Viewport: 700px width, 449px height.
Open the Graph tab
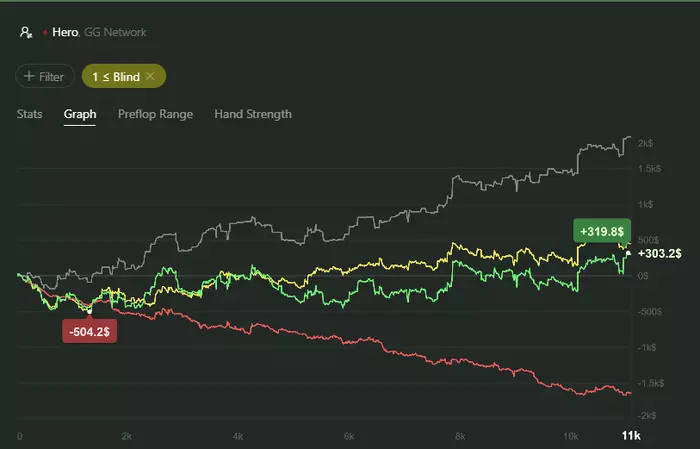click(80, 114)
